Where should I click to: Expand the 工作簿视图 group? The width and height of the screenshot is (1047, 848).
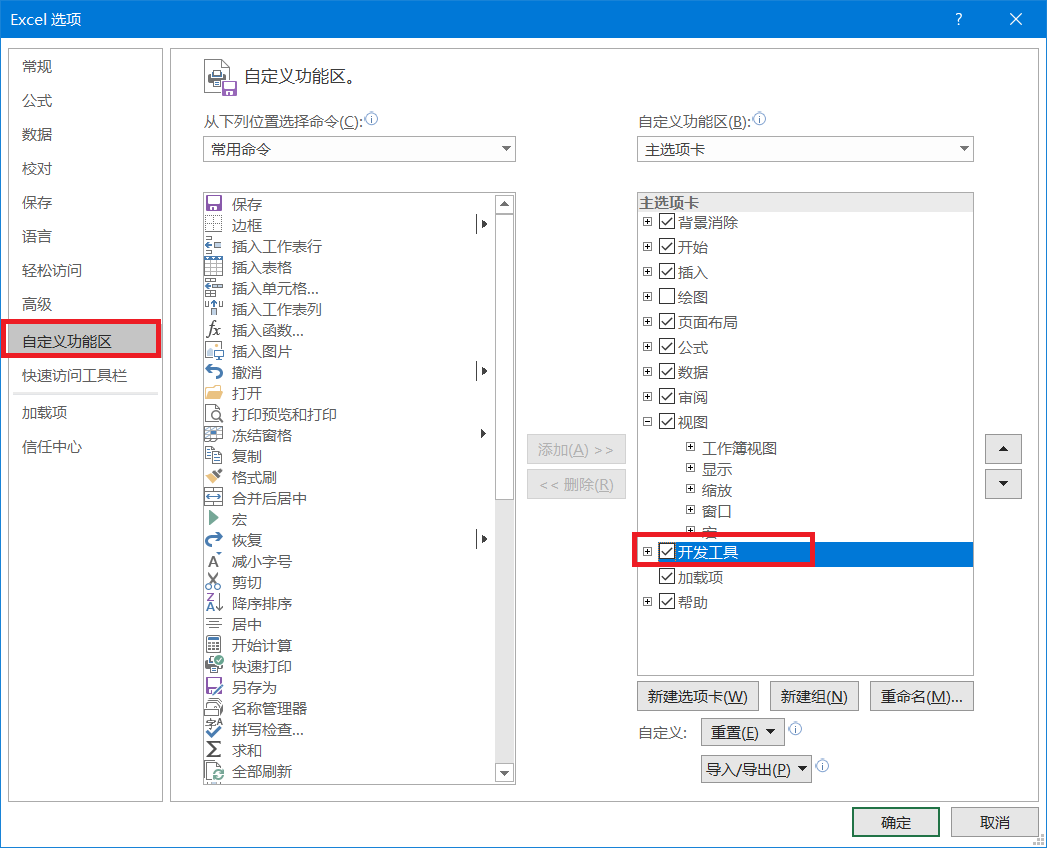[x=690, y=447]
